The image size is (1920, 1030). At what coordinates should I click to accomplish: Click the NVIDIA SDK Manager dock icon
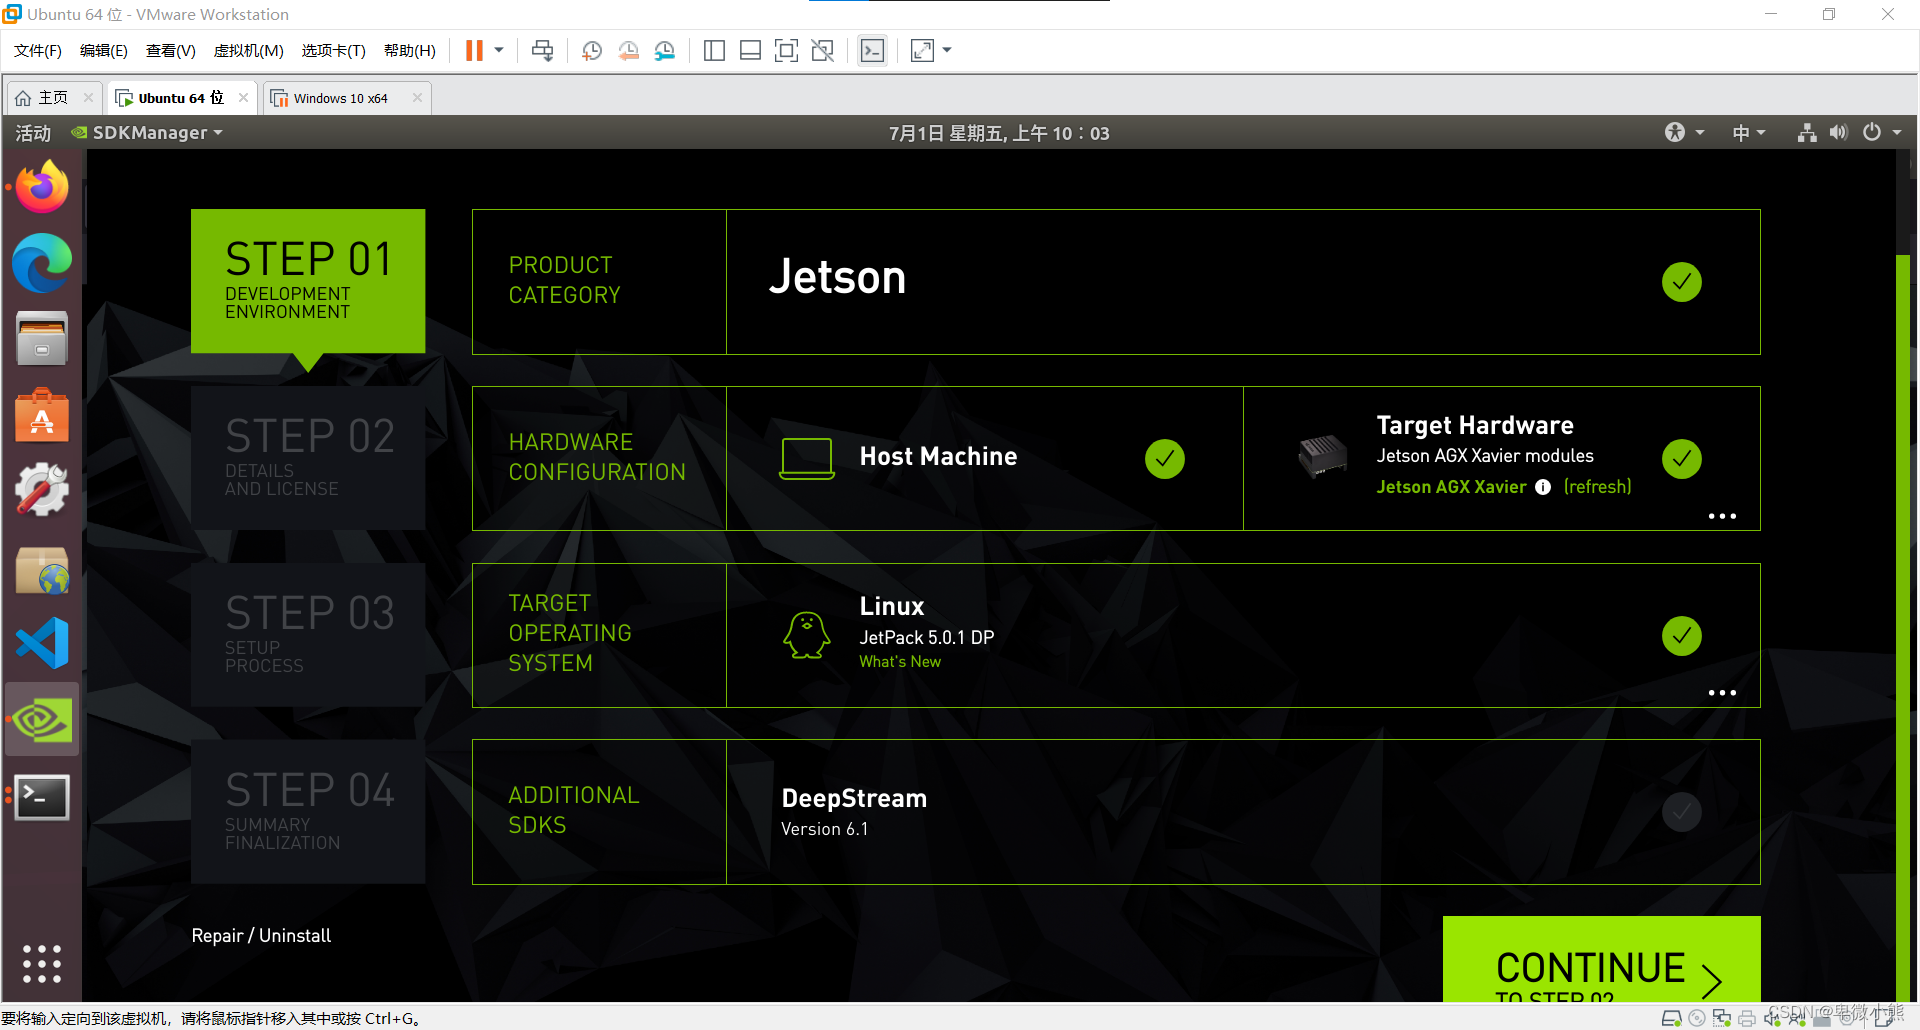click(x=42, y=720)
